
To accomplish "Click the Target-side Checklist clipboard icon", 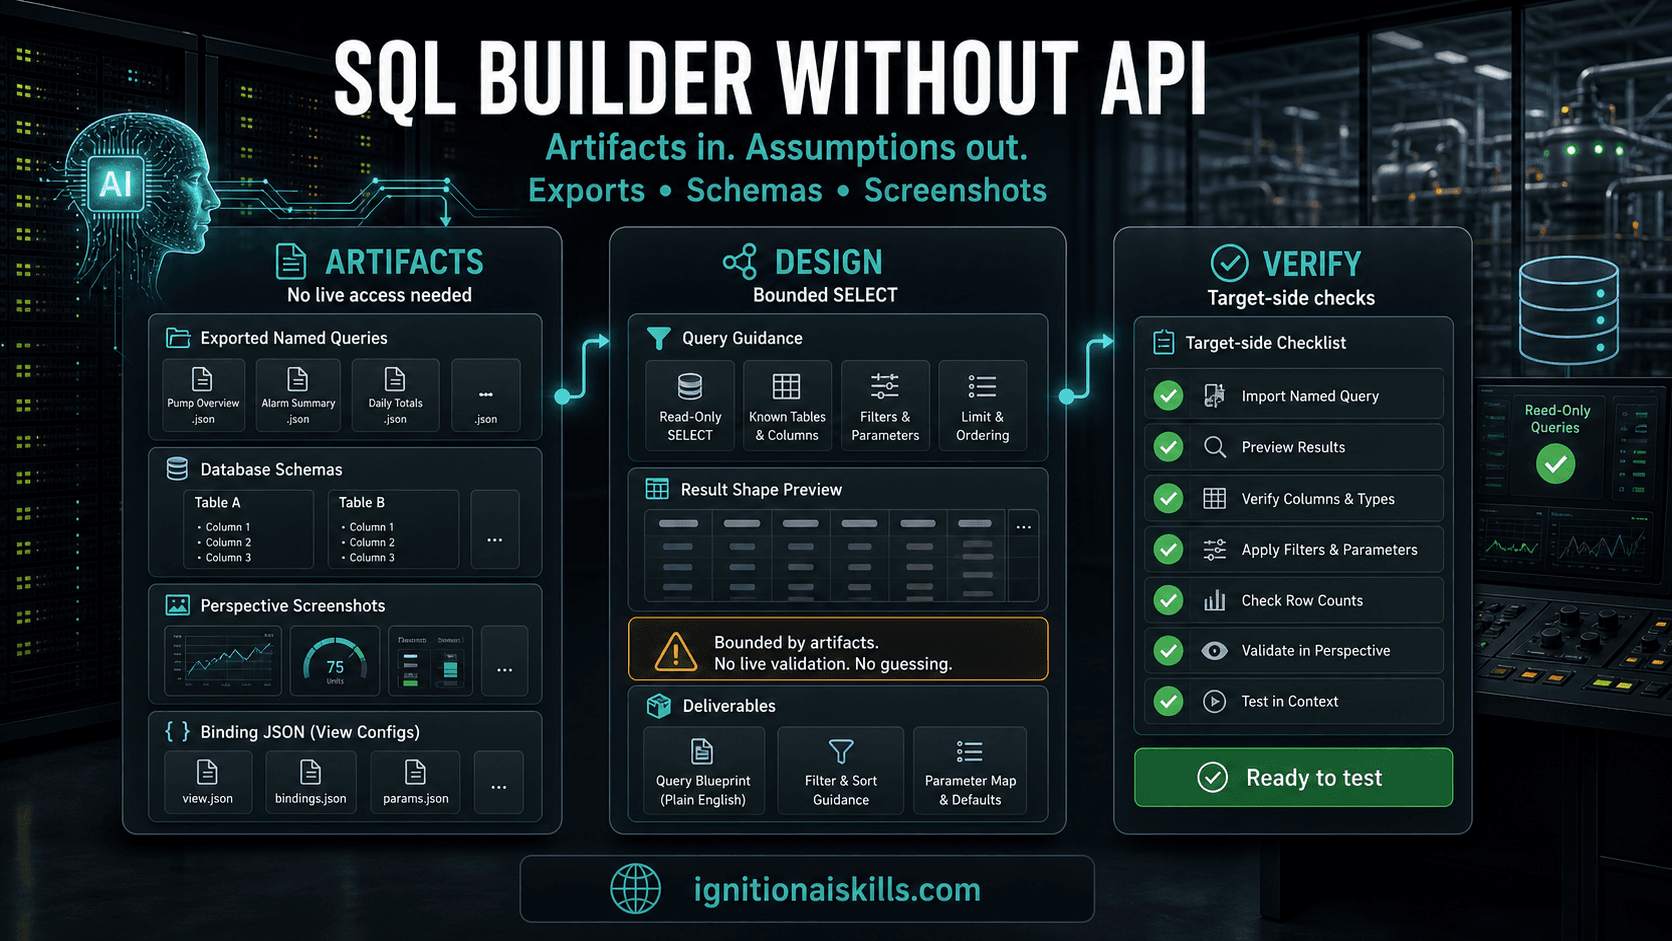I will coord(1164,343).
